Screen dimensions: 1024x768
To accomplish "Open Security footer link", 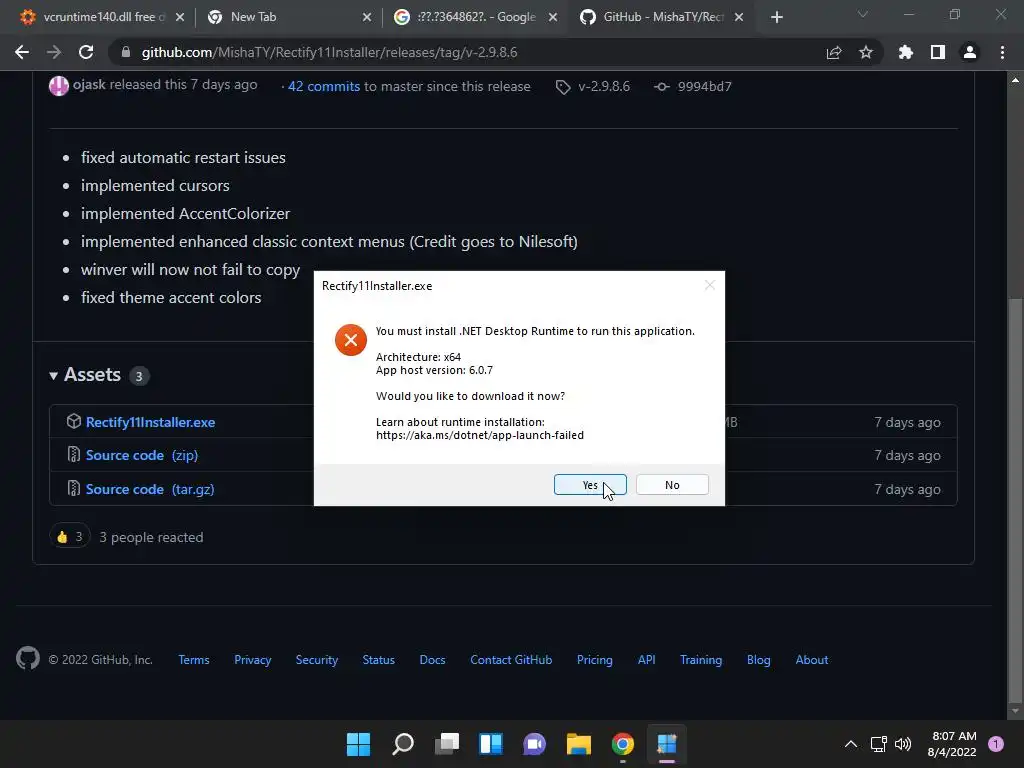I will click(317, 660).
